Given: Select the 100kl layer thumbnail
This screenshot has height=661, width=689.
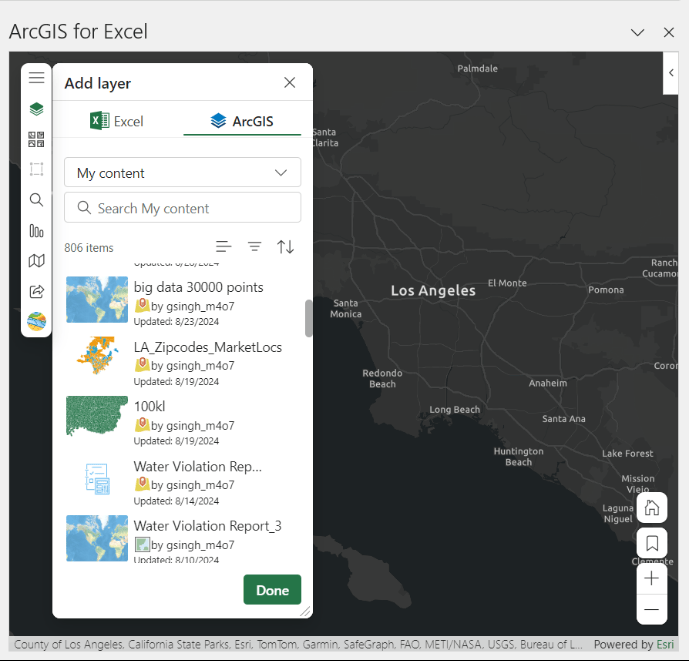Looking at the screenshot, I should [97, 416].
